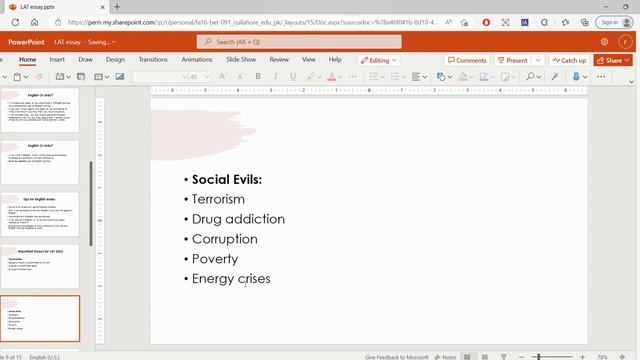Image resolution: width=640 pixels, height=360 pixels.
Task: Click the PowerPoint app name link
Action: [x=26, y=42]
